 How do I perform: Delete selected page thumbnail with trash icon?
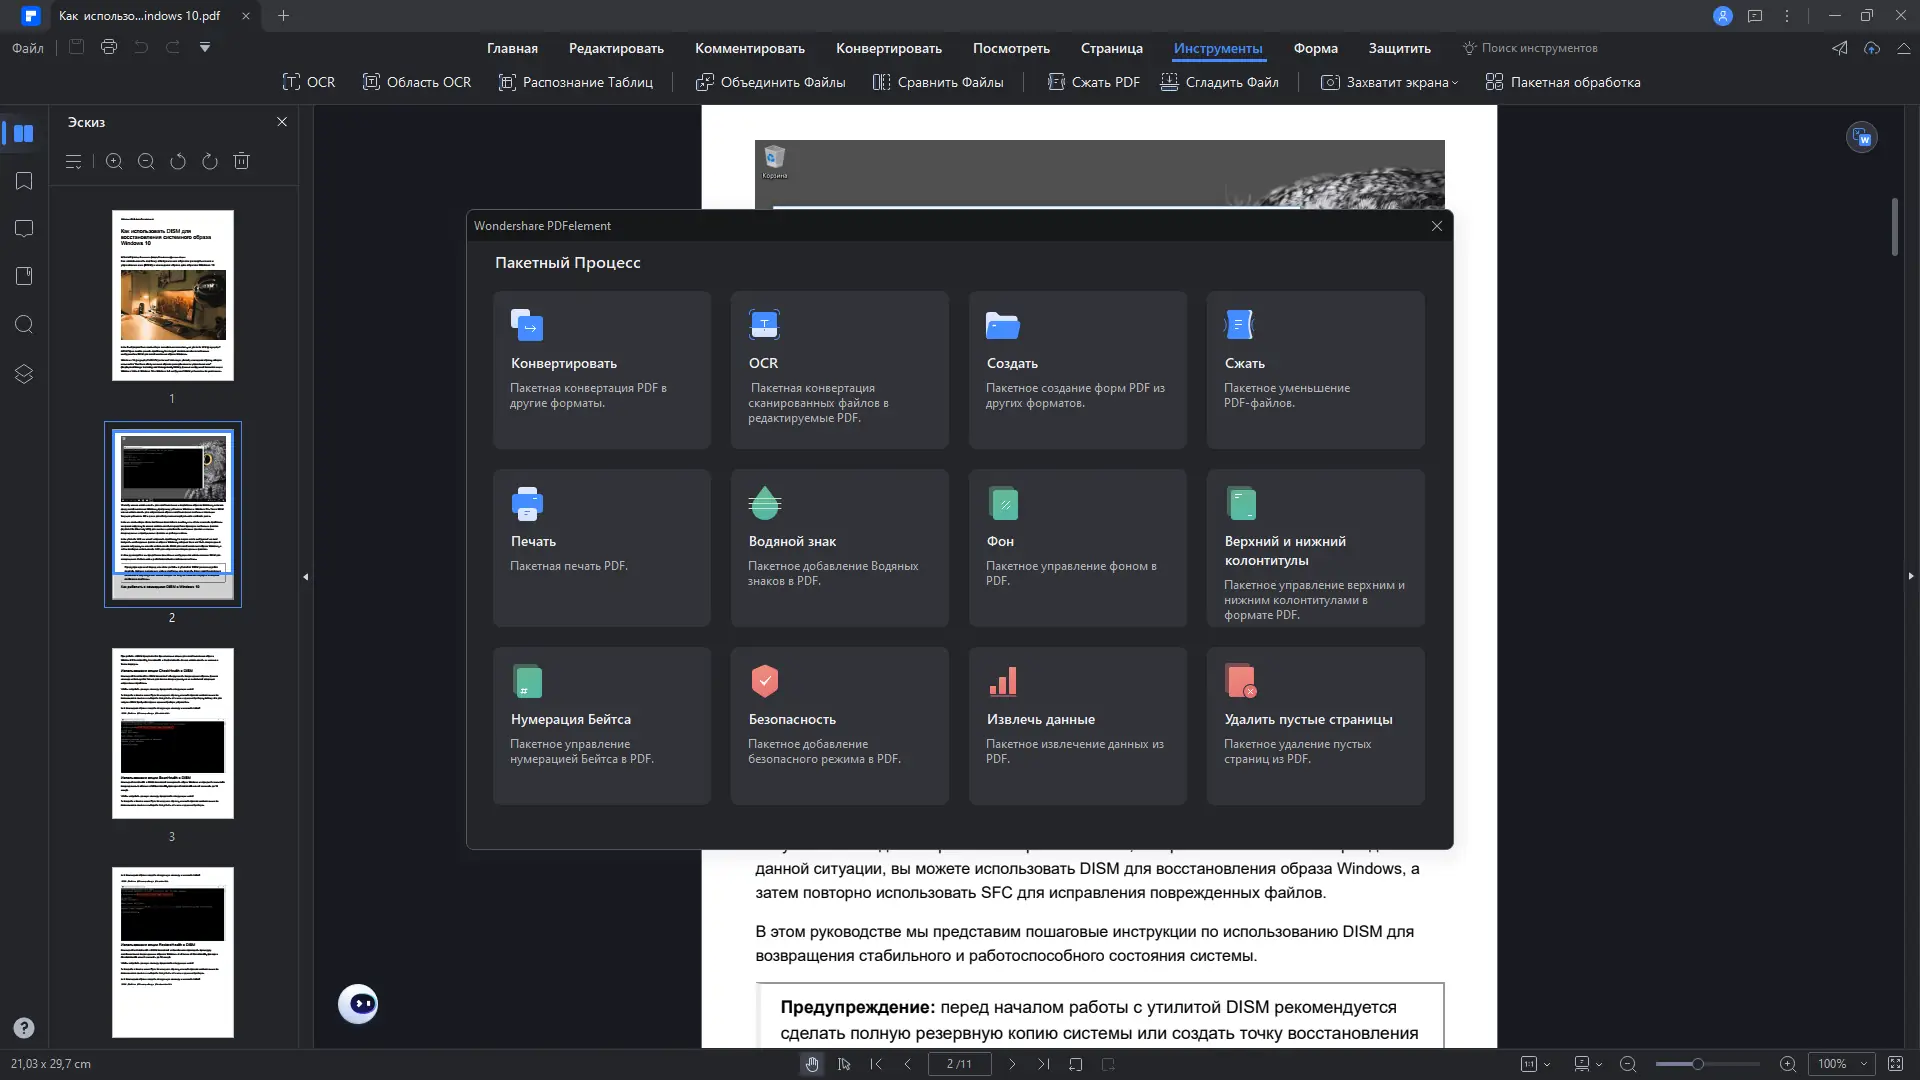tap(241, 161)
